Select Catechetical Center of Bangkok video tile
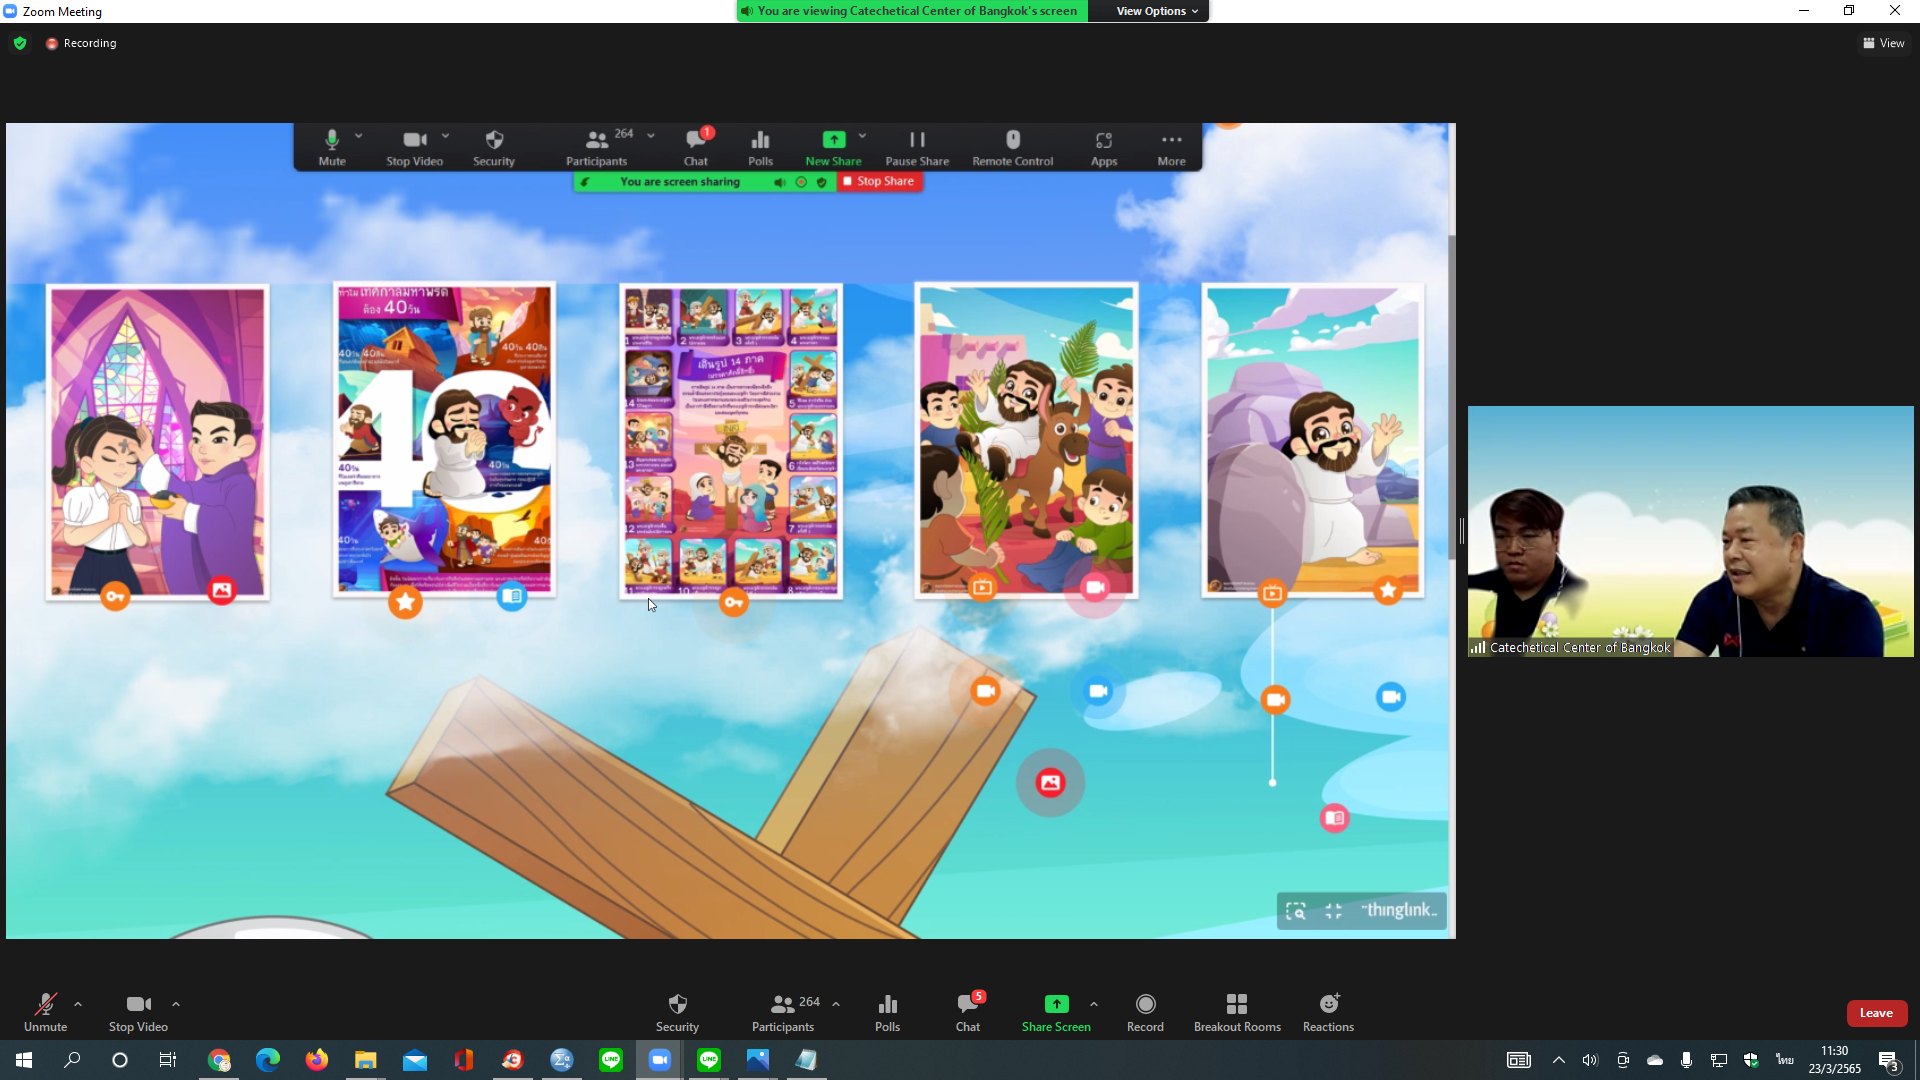This screenshot has width=1920, height=1080. pos(1690,531)
